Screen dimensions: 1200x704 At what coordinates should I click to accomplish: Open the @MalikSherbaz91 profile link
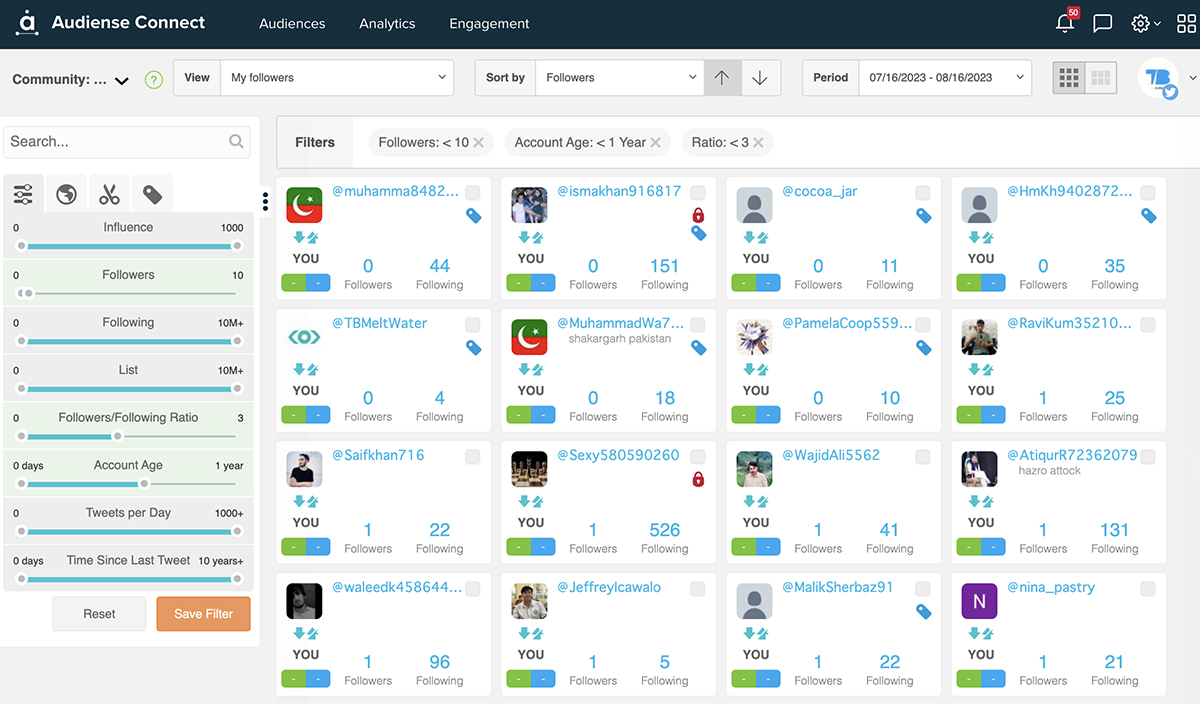[x=838, y=587]
